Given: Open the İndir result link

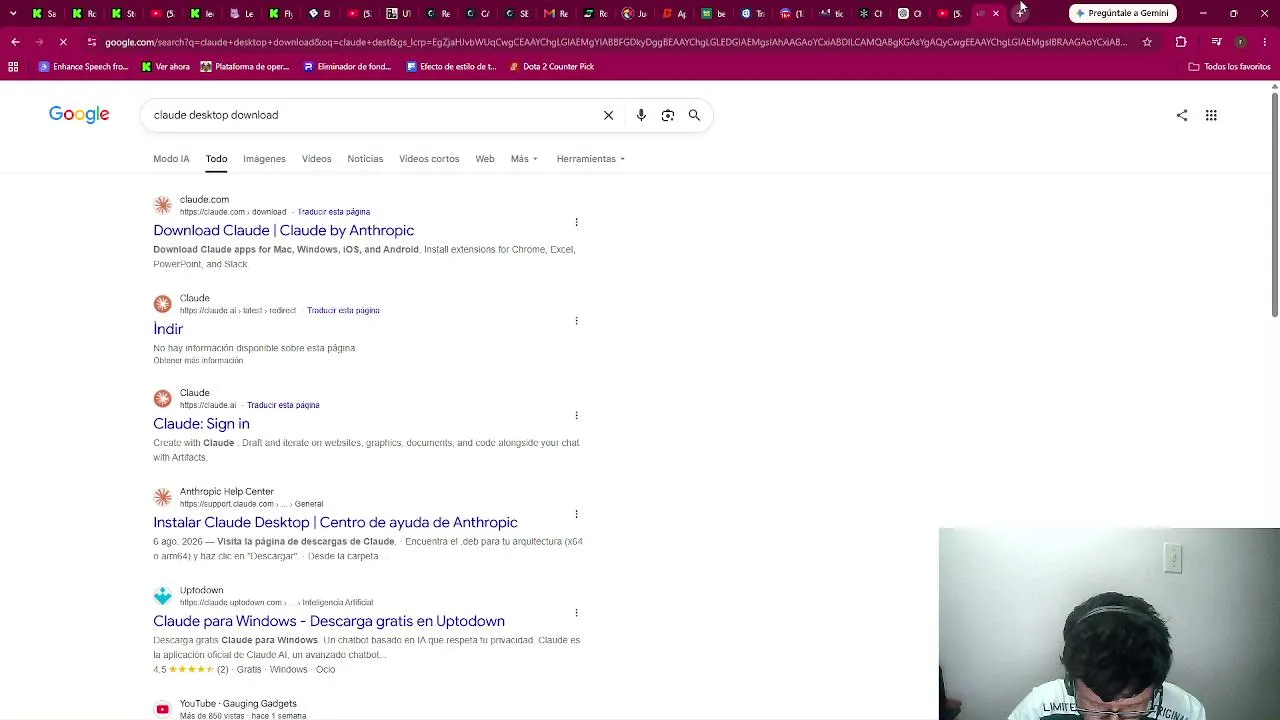Looking at the screenshot, I should pyautogui.click(x=168, y=329).
